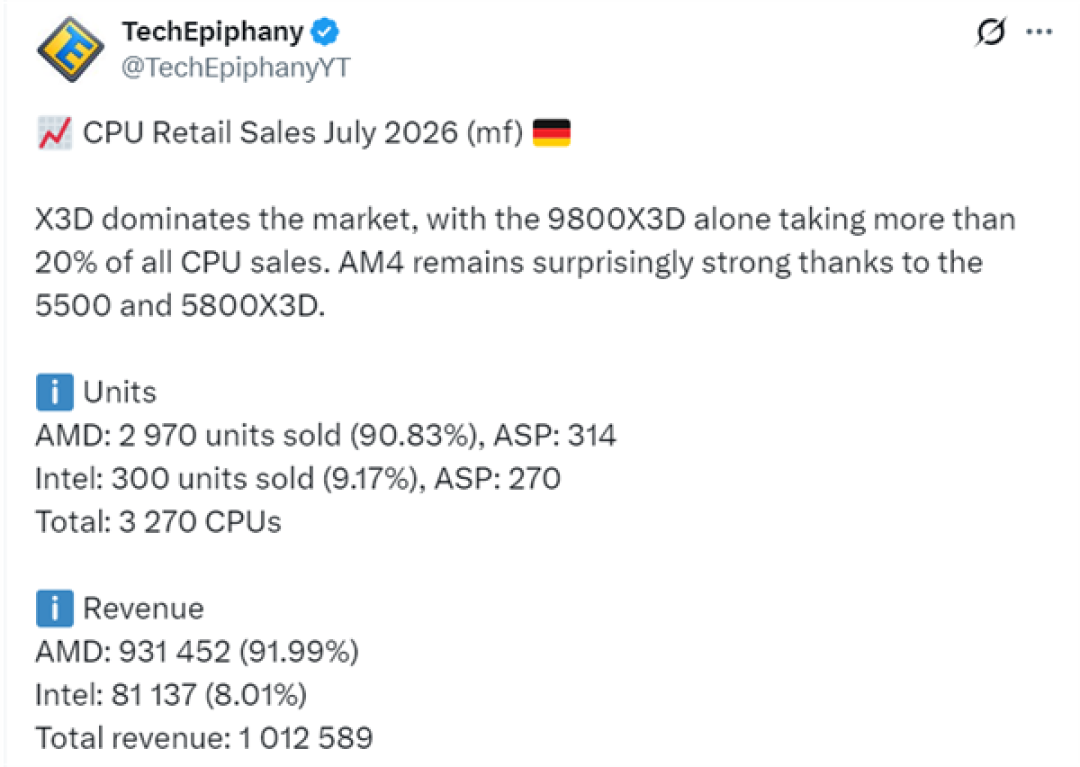
Task: Click the Units heading text
Action: point(120,392)
